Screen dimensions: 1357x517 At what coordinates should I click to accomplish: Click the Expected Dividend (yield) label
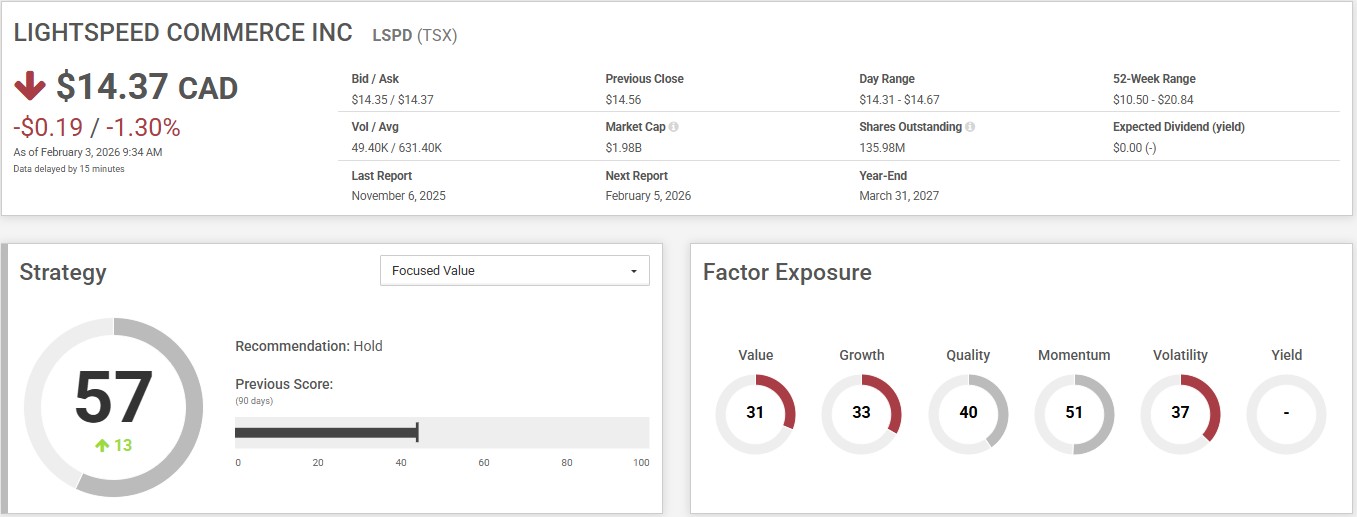(x=1178, y=127)
